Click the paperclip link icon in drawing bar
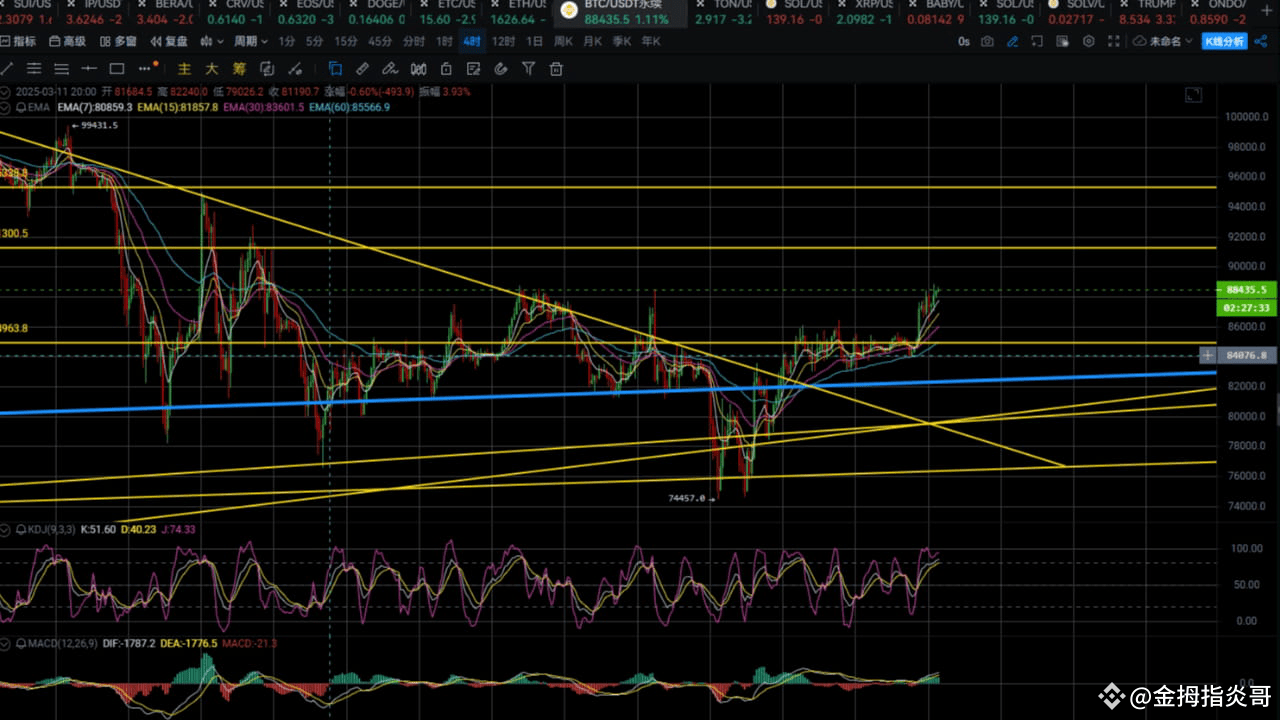Screen dimensions: 1280x720 tap(500, 69)
